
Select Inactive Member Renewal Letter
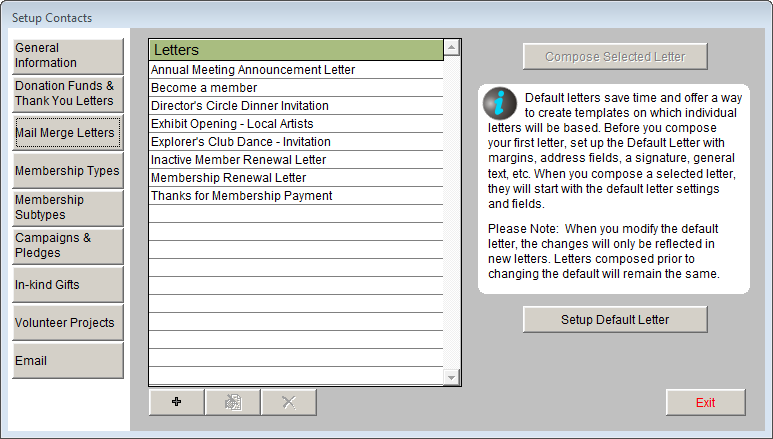tap(296, 160)
